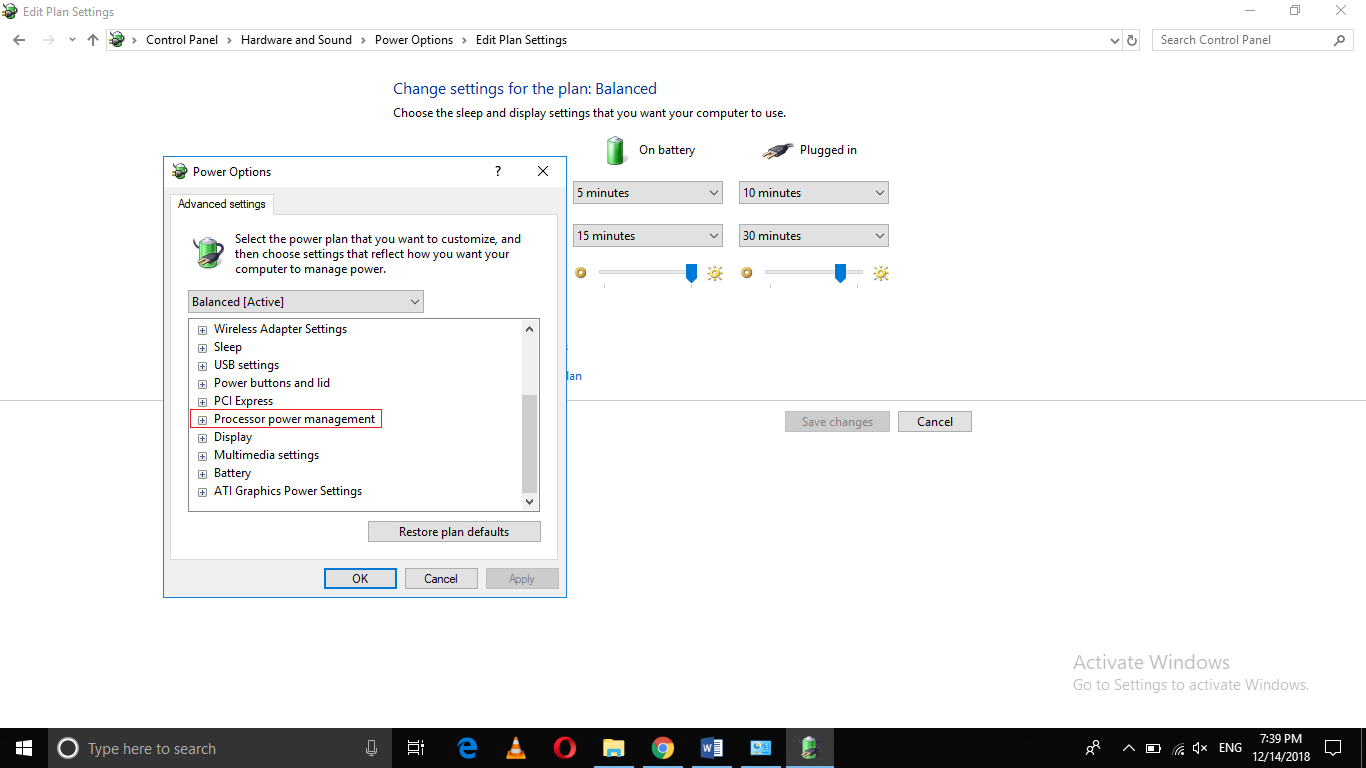Open the volume control in the system tray
The image size is (1366, 768).
click(1199, 747)
